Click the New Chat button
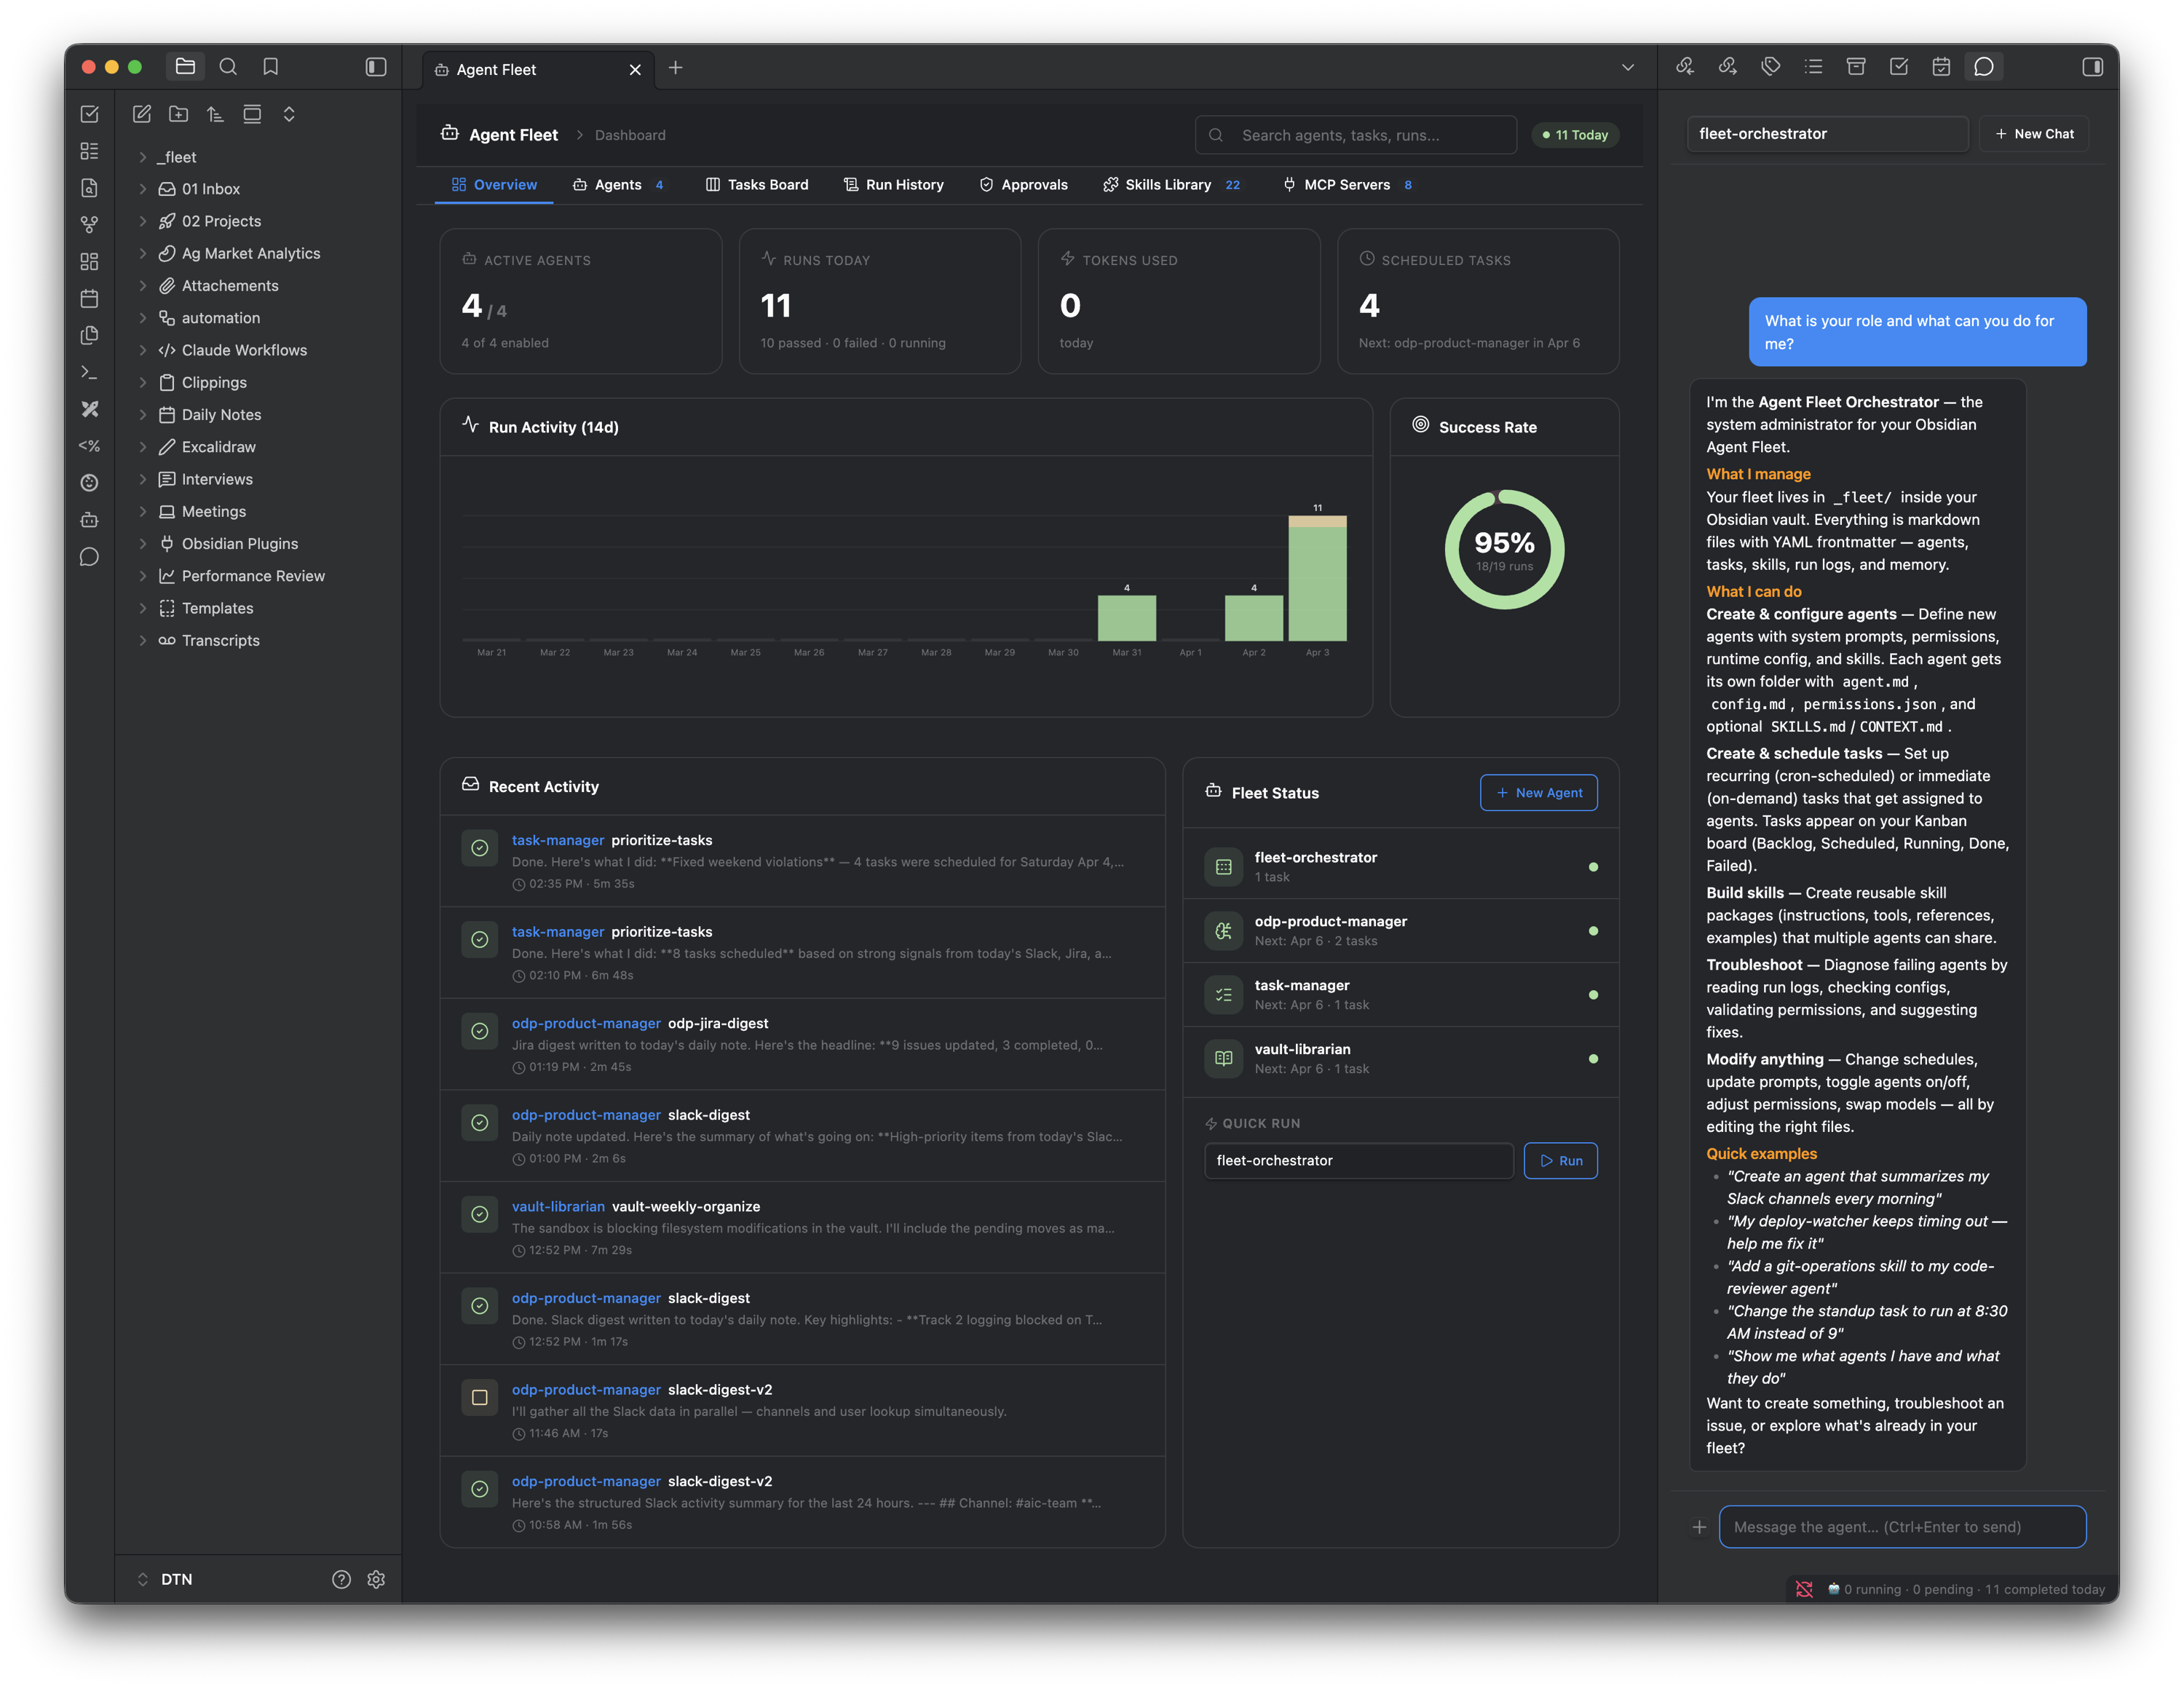Screen dimensions: 2184x1689 2034,134
